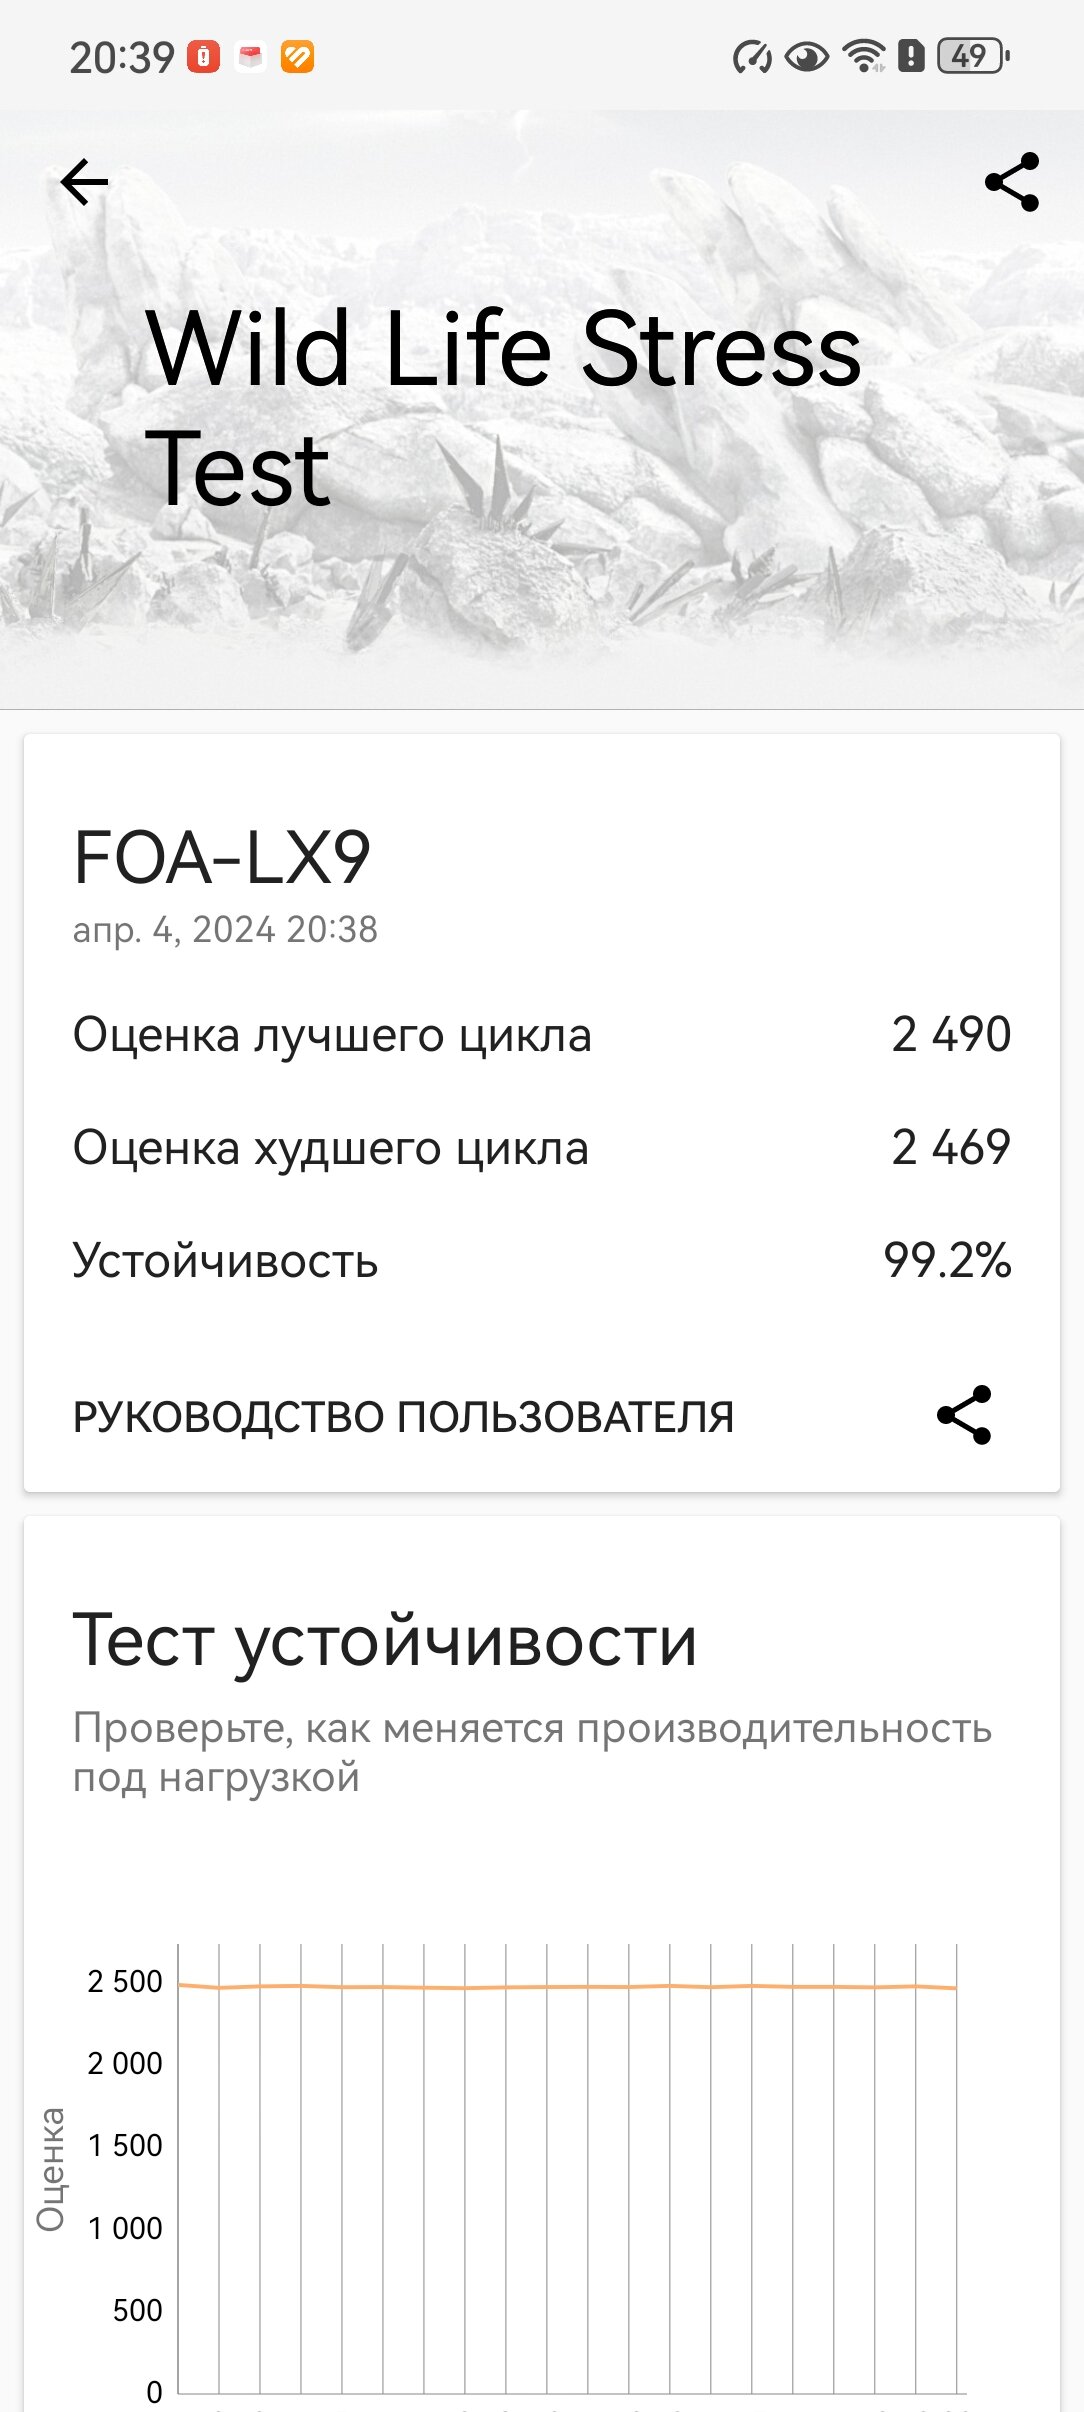Tap the Wi-Fi status icon
1084x2412 pixels.
864,56
